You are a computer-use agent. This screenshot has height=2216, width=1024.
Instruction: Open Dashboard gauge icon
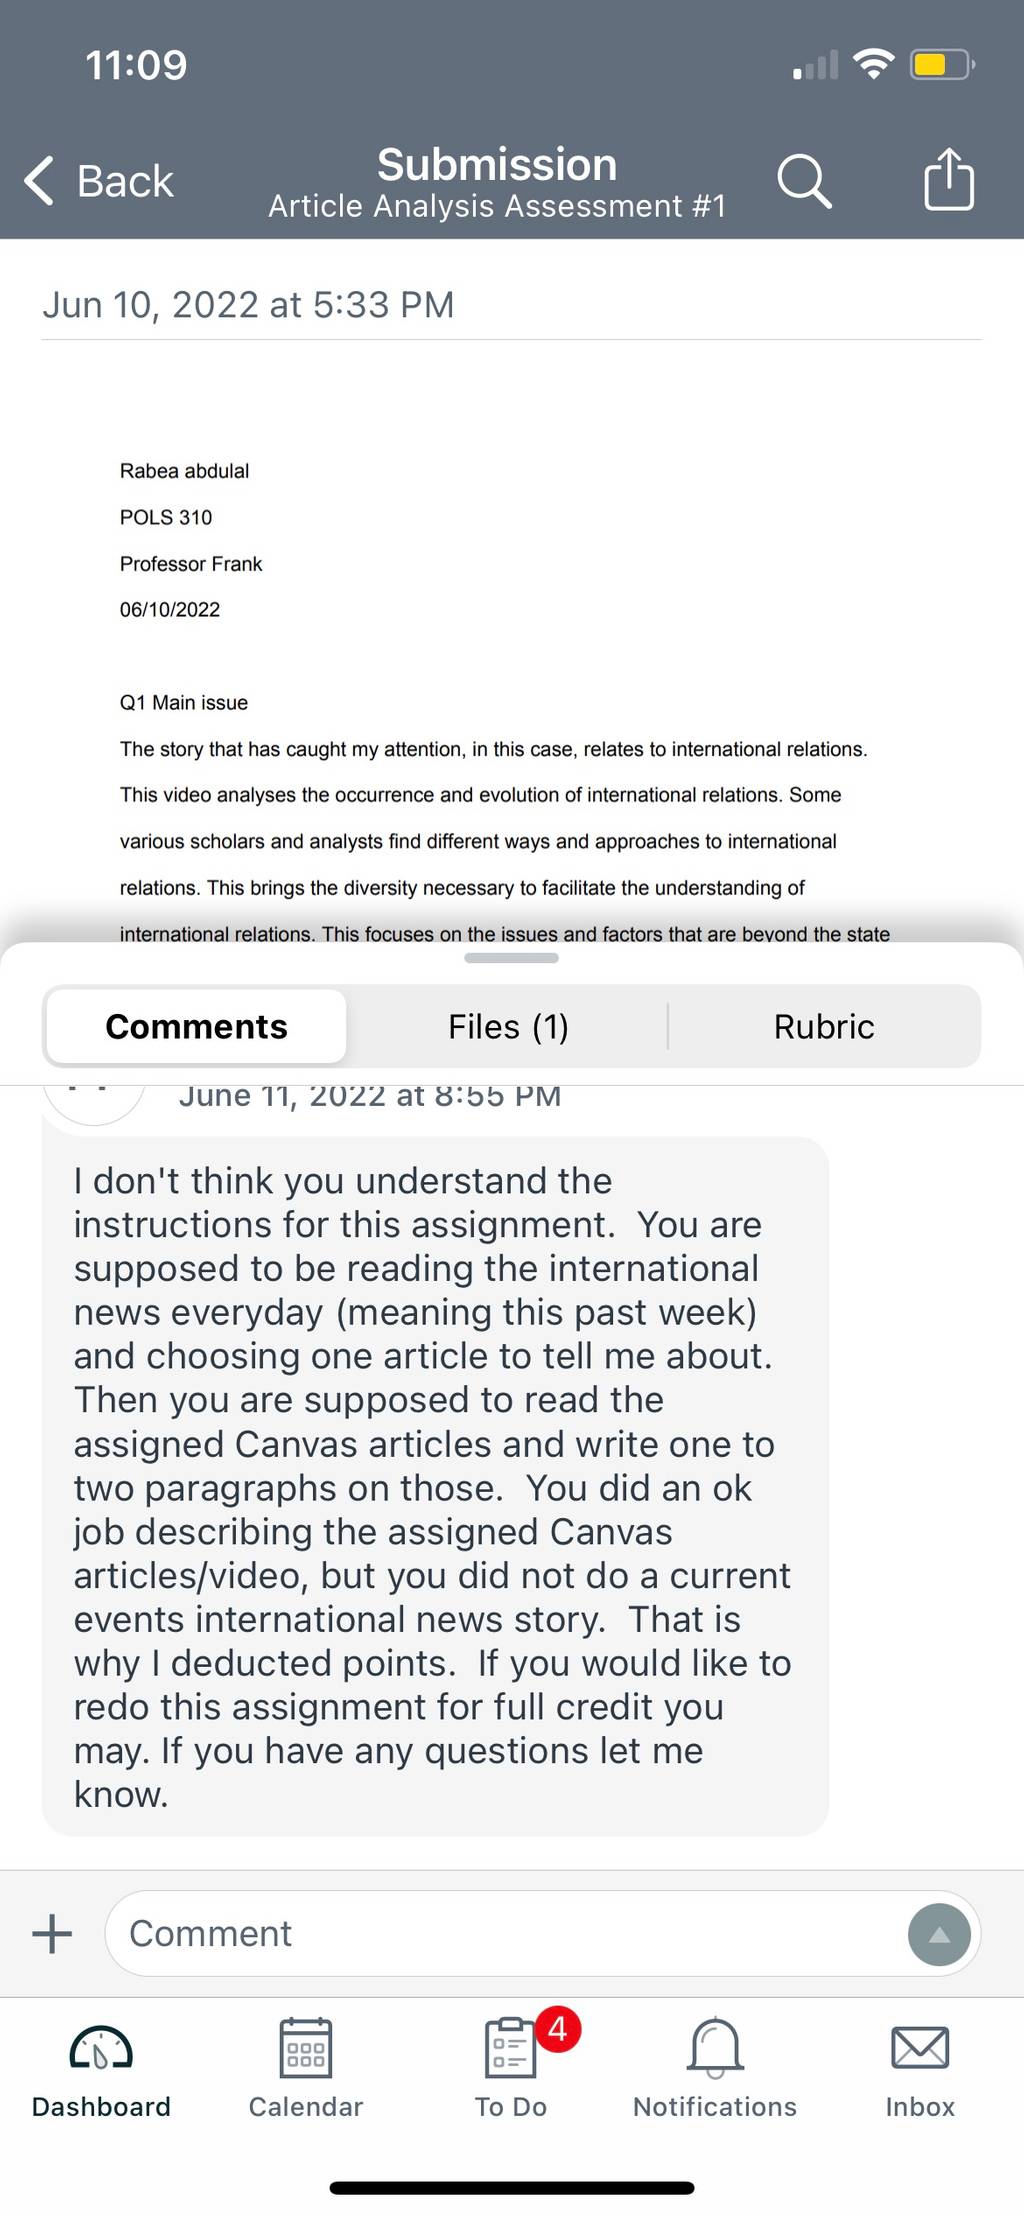(x=101, y=2047)
